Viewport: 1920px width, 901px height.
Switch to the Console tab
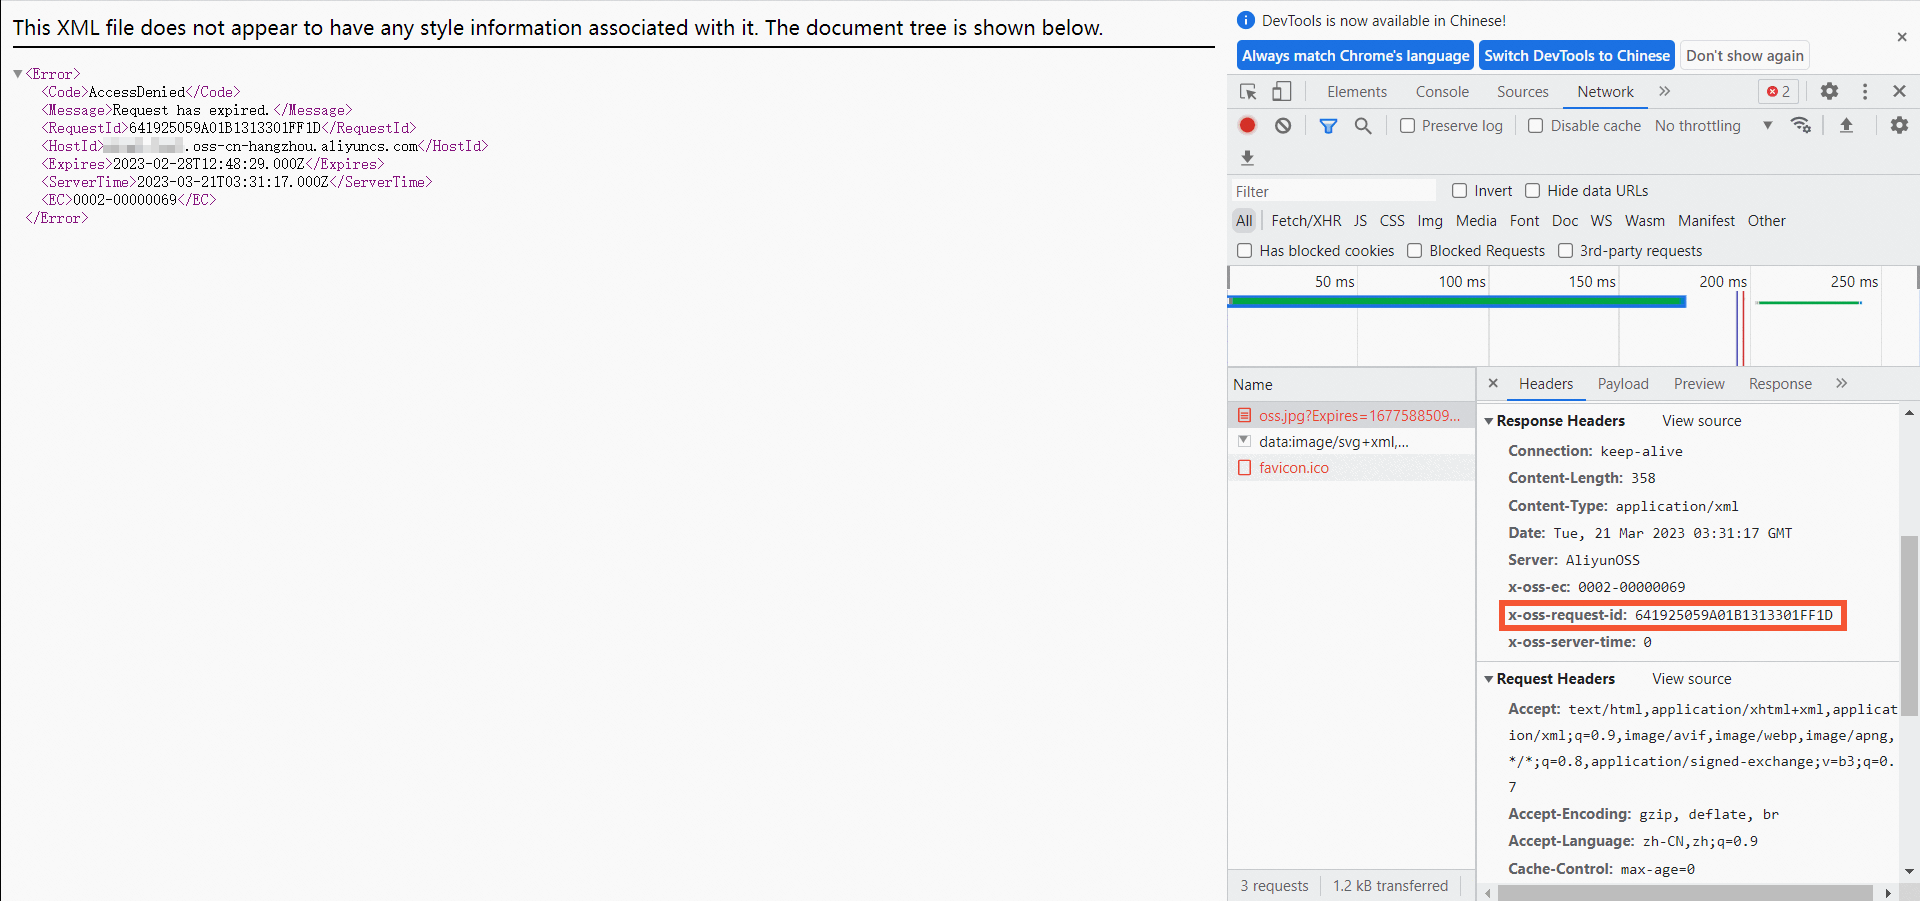pos(1442,91)
